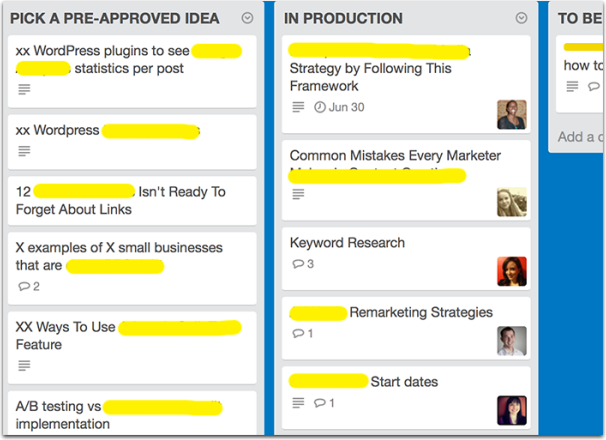Click the Jun 30 due date badge

pyautogui.click(x=339, y=107)
